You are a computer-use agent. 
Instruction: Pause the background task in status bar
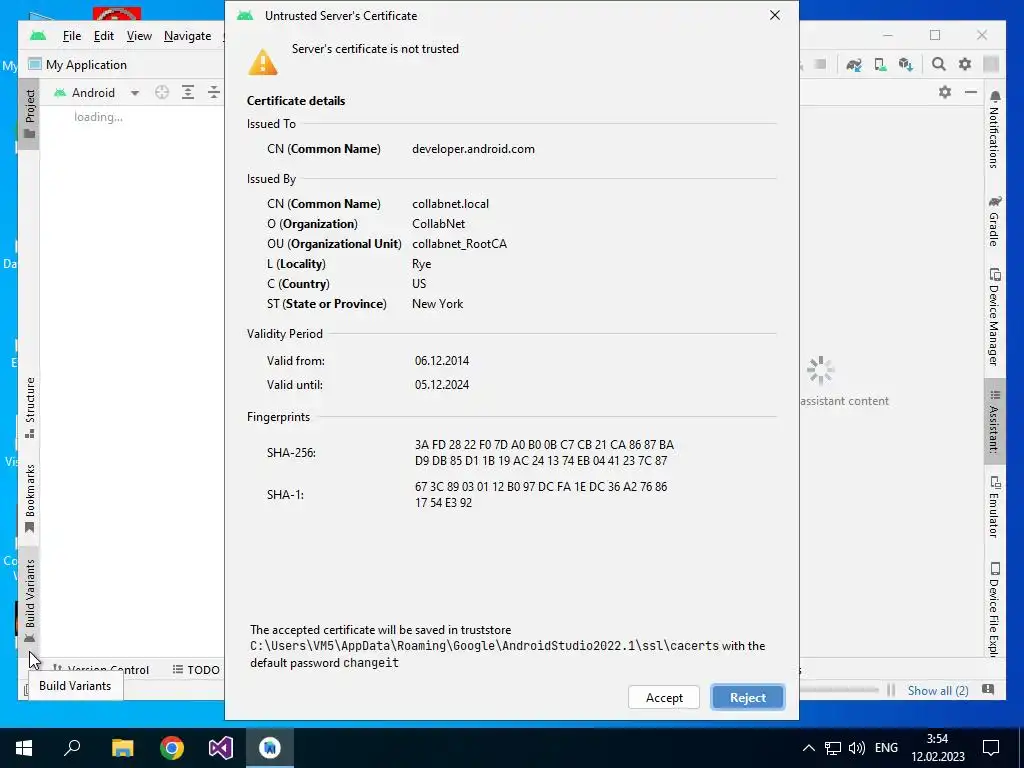tap(891, 690)
